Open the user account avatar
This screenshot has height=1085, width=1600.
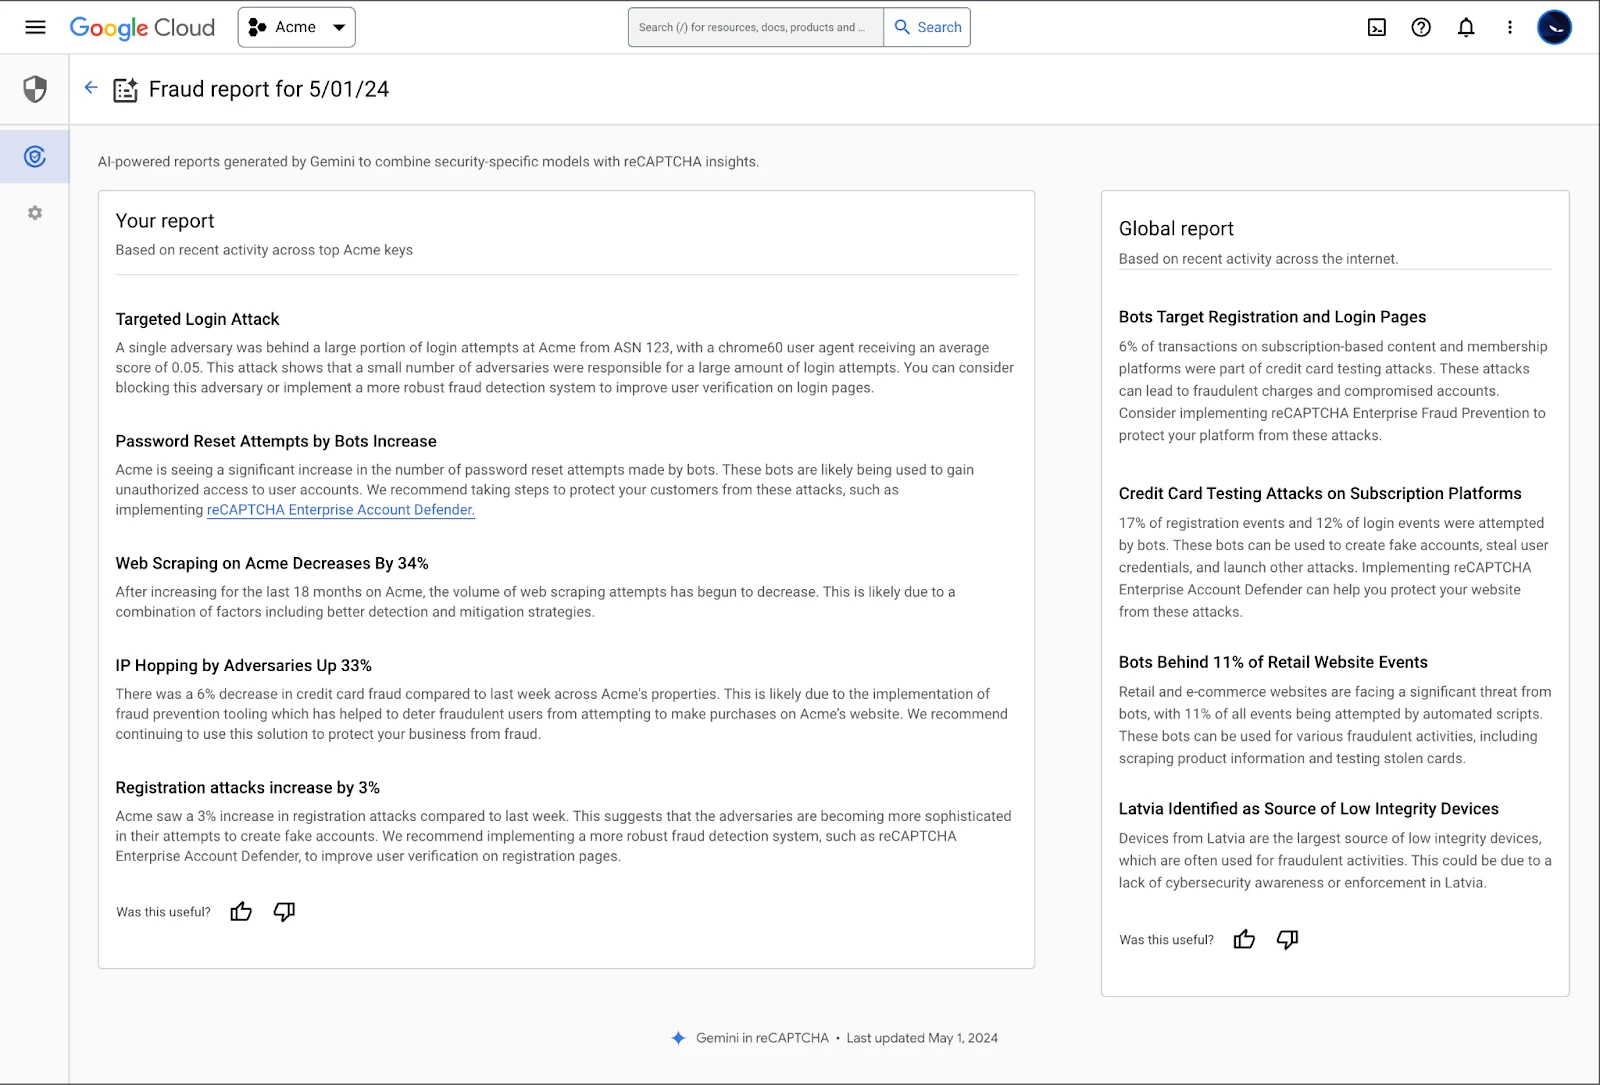[x=1554, y=28]
